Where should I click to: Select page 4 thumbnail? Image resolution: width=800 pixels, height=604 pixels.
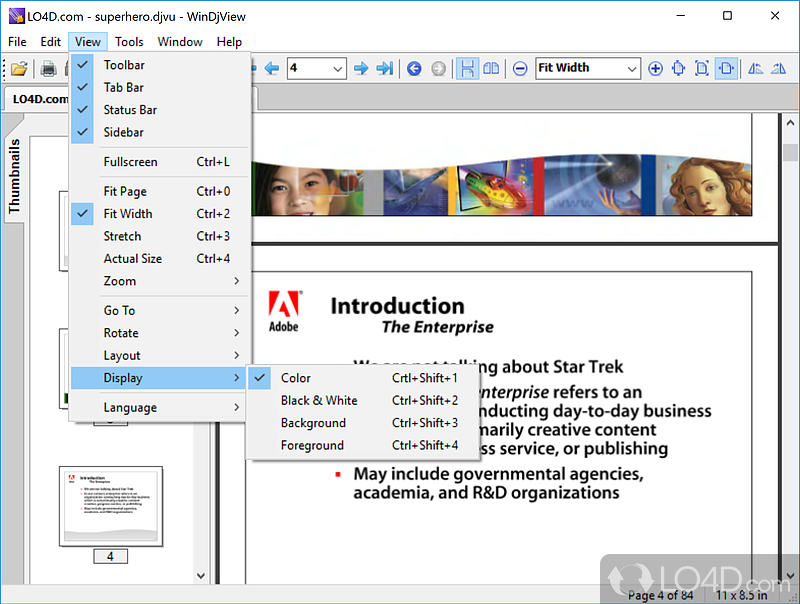[x=111, y=506]
